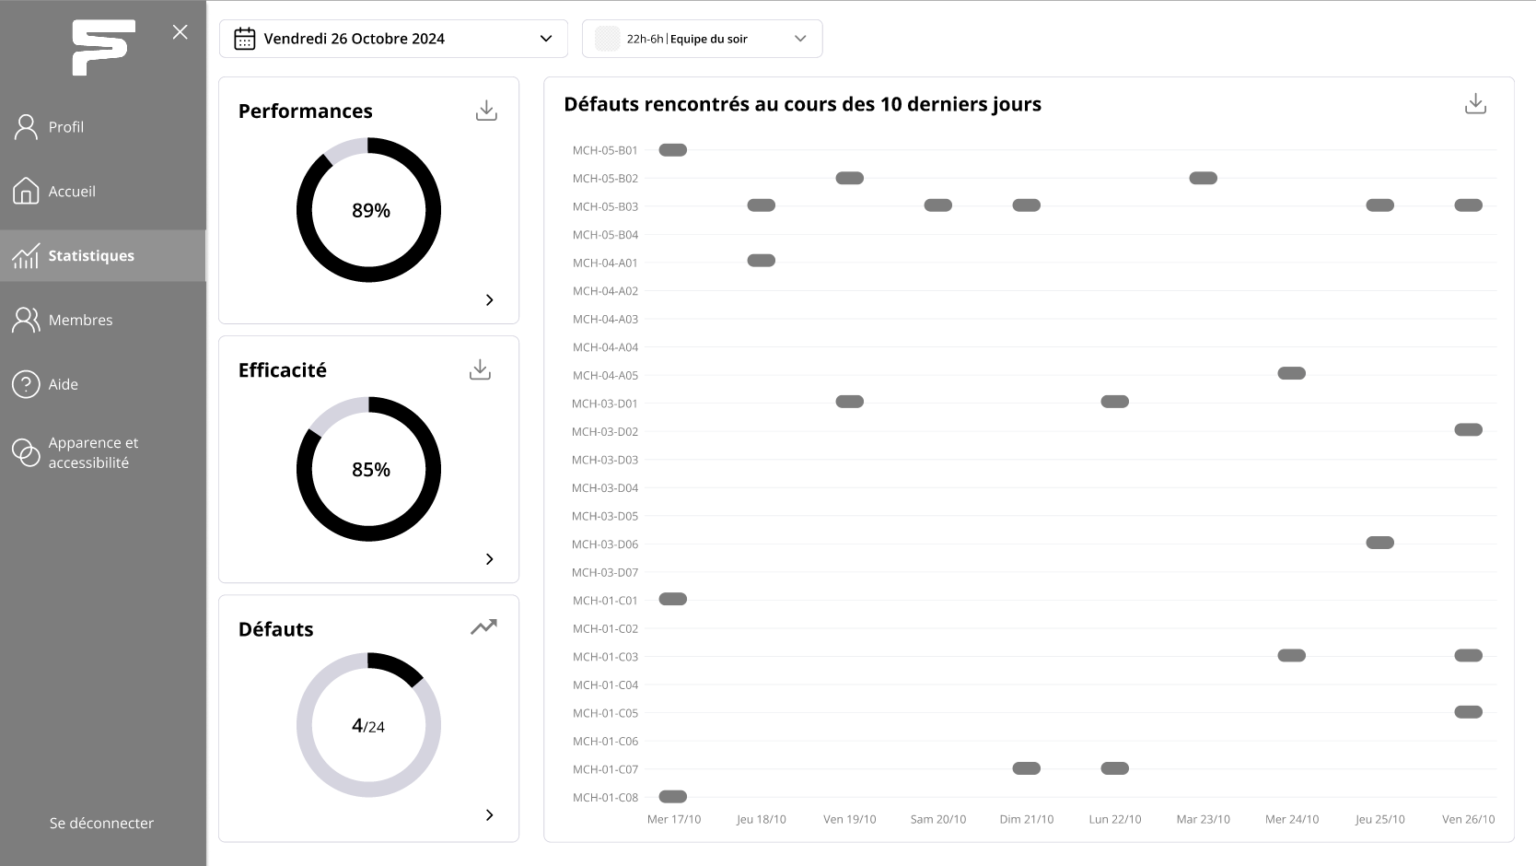
Task: Expand Défauts details with chevron arrow
Action: click(489, 815)
